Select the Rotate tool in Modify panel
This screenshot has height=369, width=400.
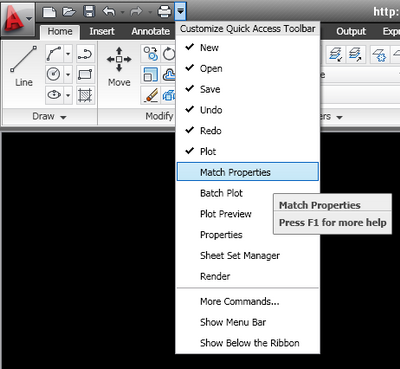[169, 54]
